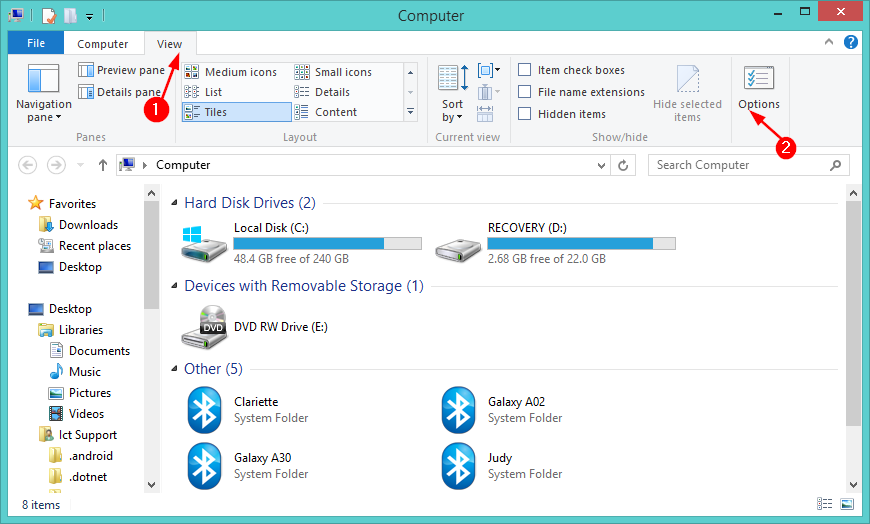Open the Galaxy A02 Bluetooth device
This screenshot has width=870, height=524.
(x=502, y=410)
